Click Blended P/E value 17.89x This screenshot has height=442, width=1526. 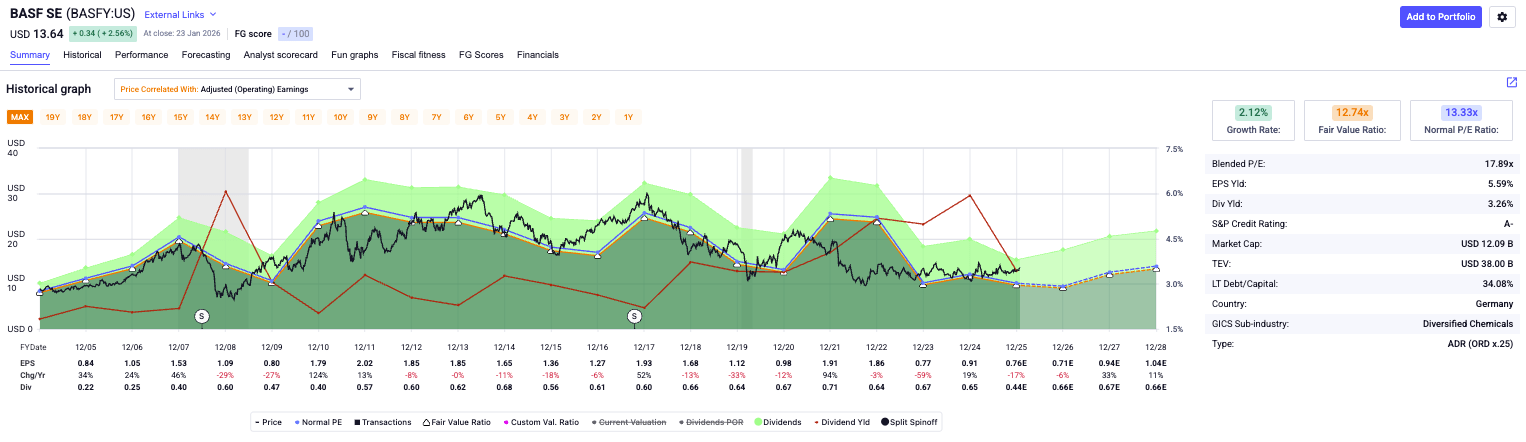[1497, 163]
